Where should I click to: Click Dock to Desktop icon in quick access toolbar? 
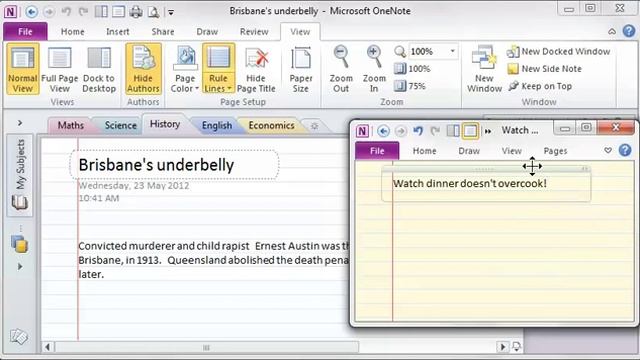coord(101,11)
